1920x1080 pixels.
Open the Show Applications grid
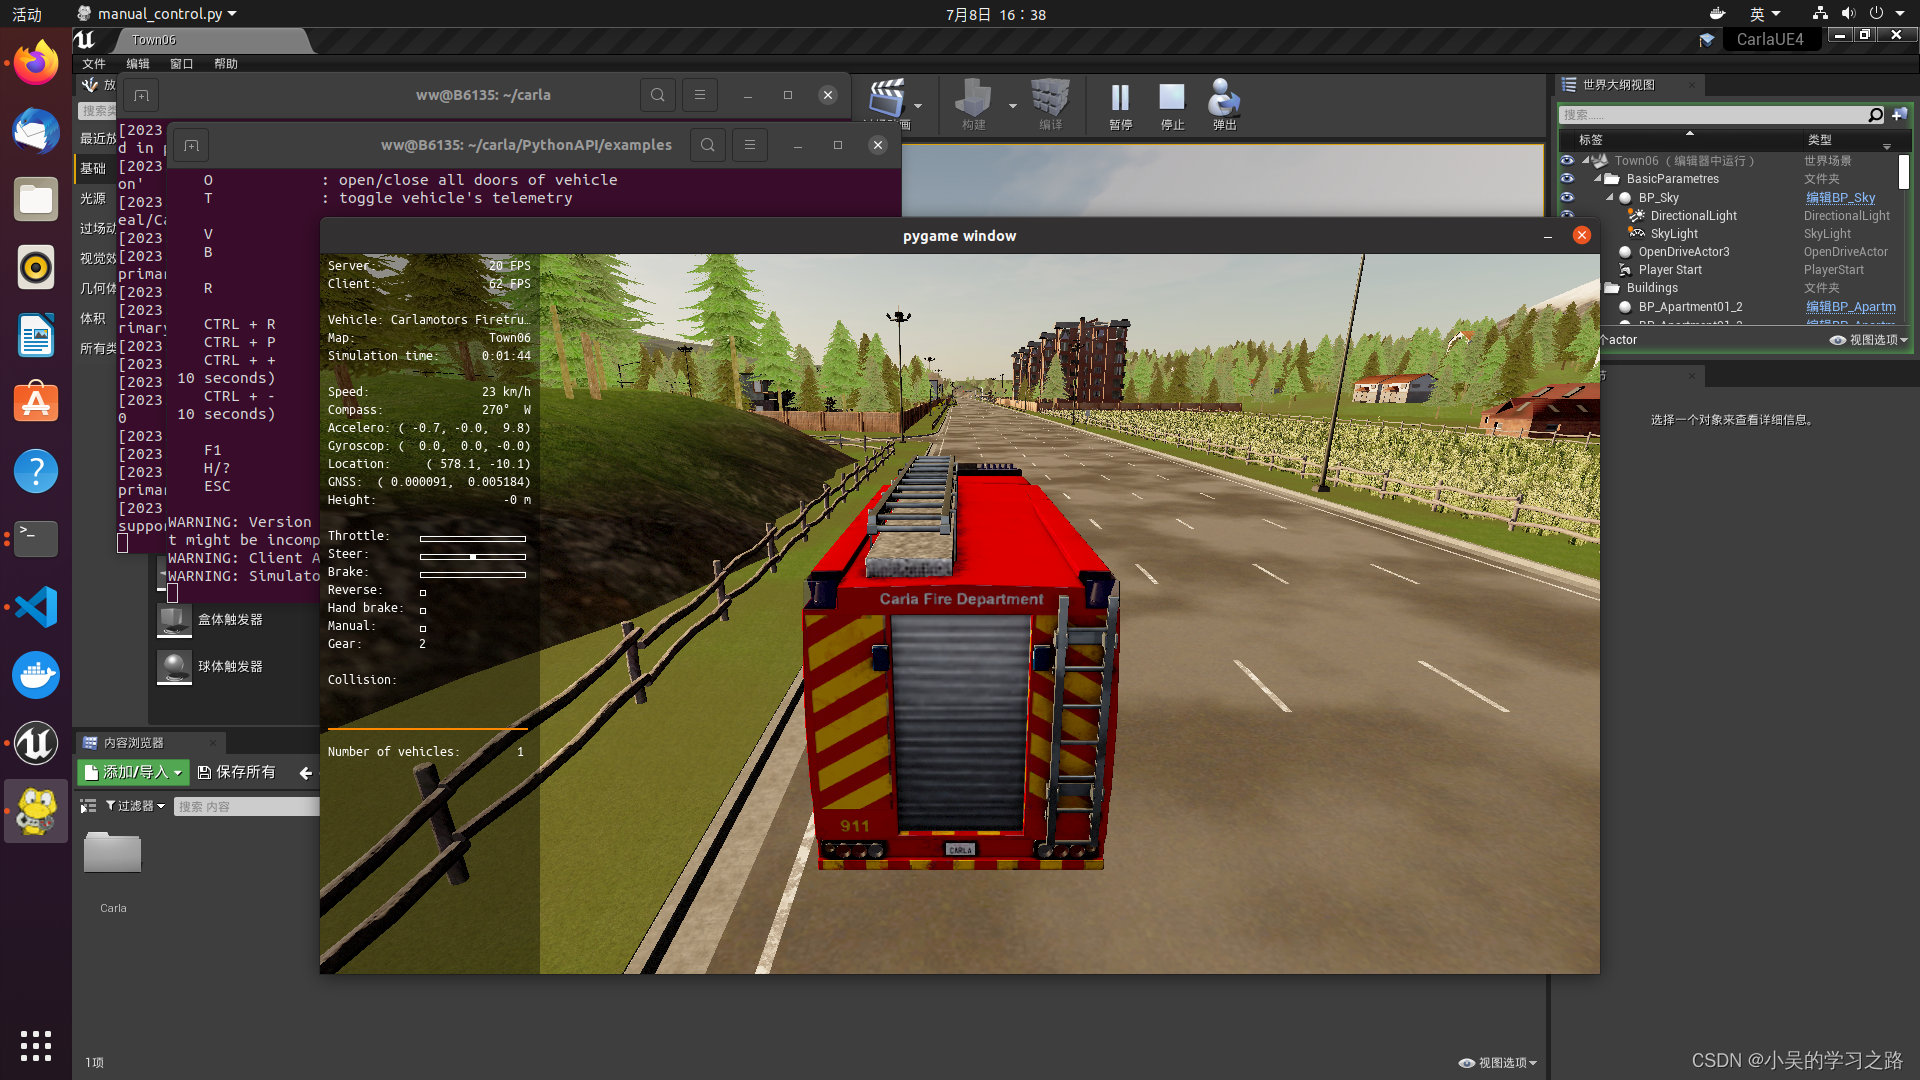point(36,1046)
